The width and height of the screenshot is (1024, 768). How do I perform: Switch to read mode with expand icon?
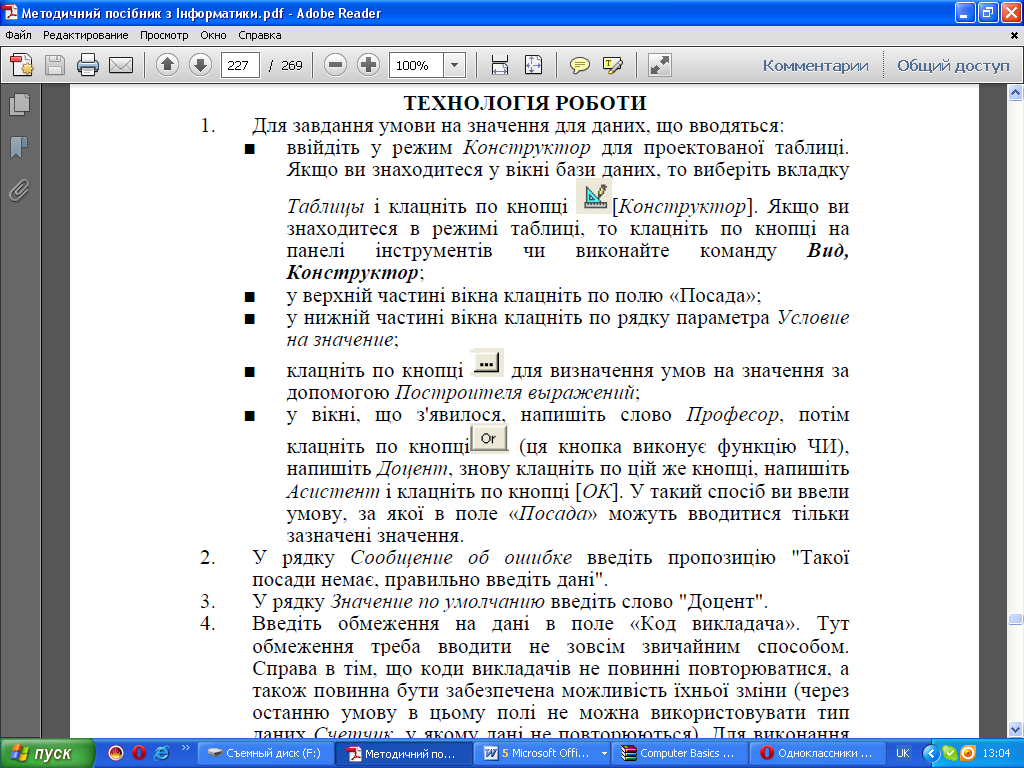pos(660,65)
